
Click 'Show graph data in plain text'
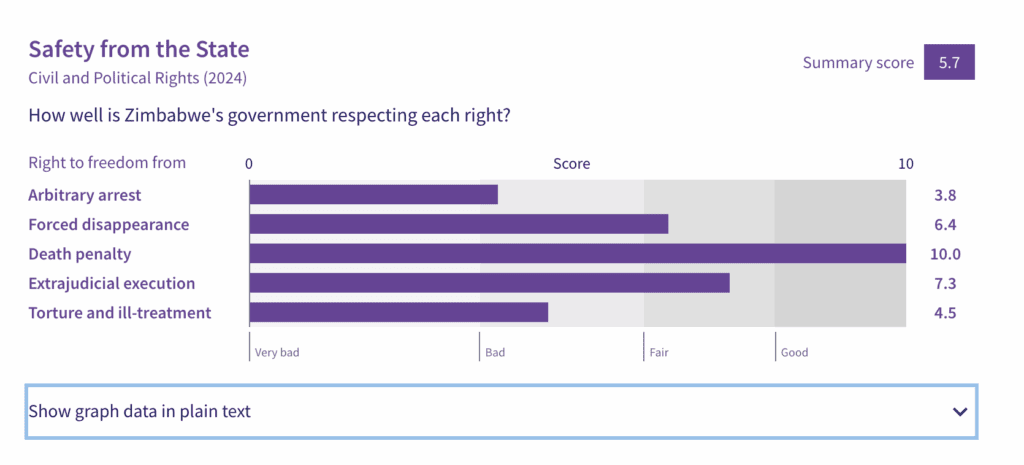139,411
